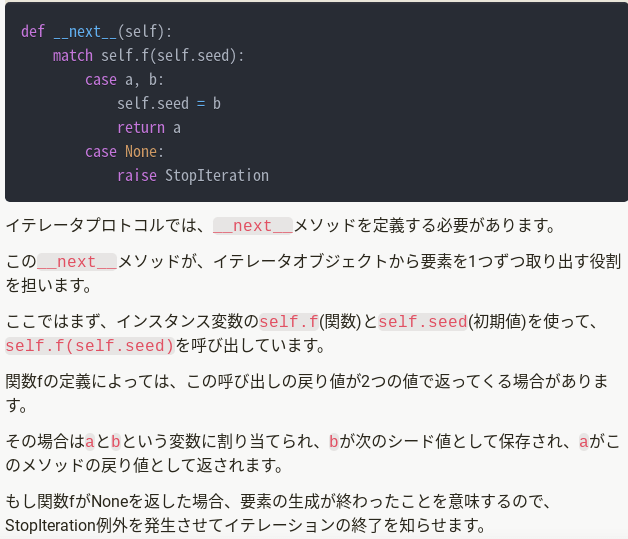Click the None keyword in the code
The width and height of the screenshot is (628, 539).
[141, 152]
